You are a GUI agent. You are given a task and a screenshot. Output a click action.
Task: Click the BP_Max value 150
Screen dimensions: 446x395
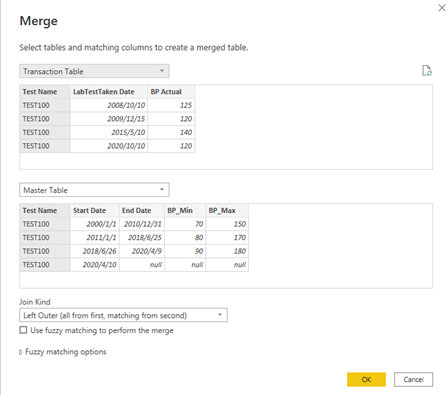pos(227,224)
